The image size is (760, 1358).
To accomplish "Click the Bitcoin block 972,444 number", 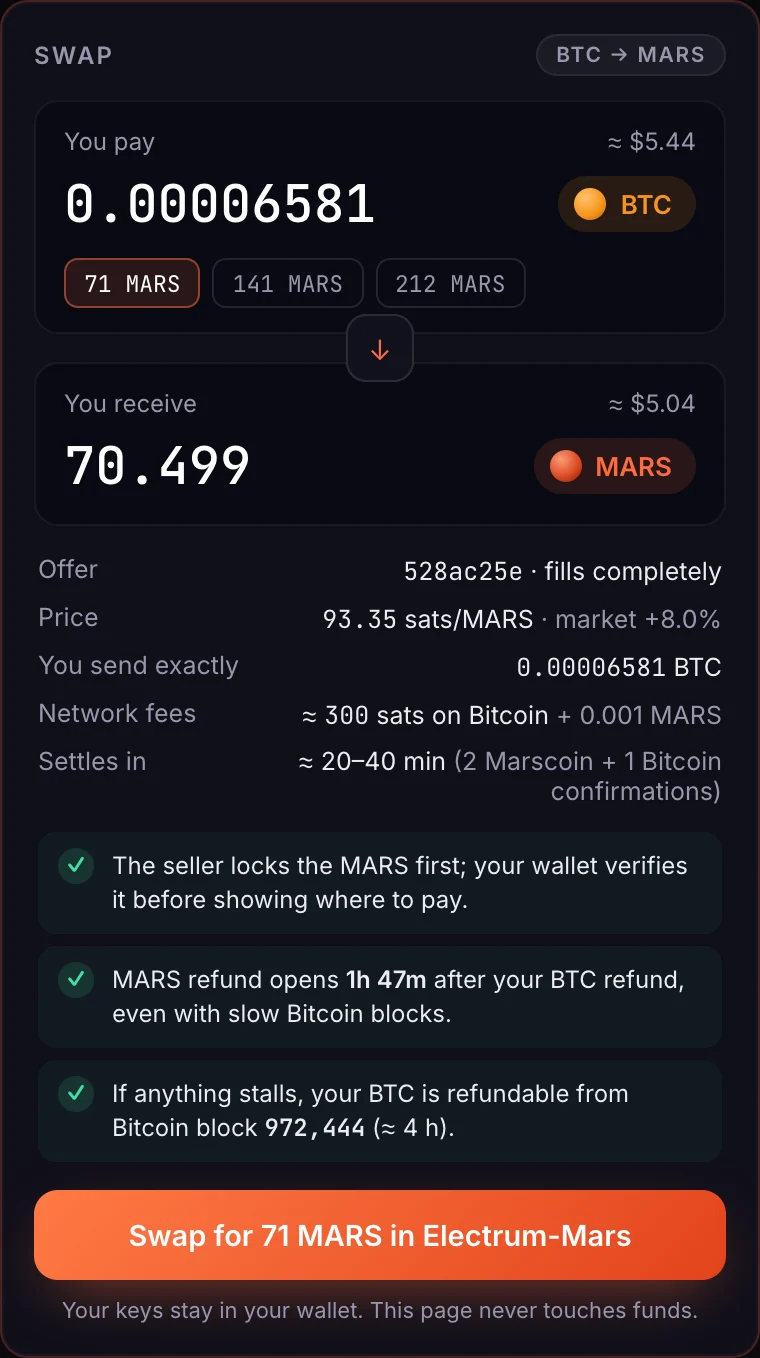I will [x=315, y=1128].
